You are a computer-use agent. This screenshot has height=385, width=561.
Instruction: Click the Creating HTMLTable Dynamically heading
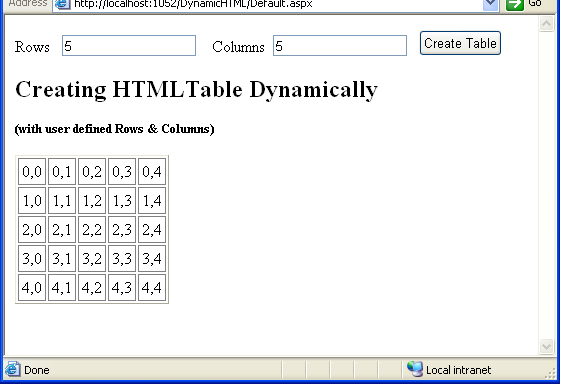[x=196, y=89]
